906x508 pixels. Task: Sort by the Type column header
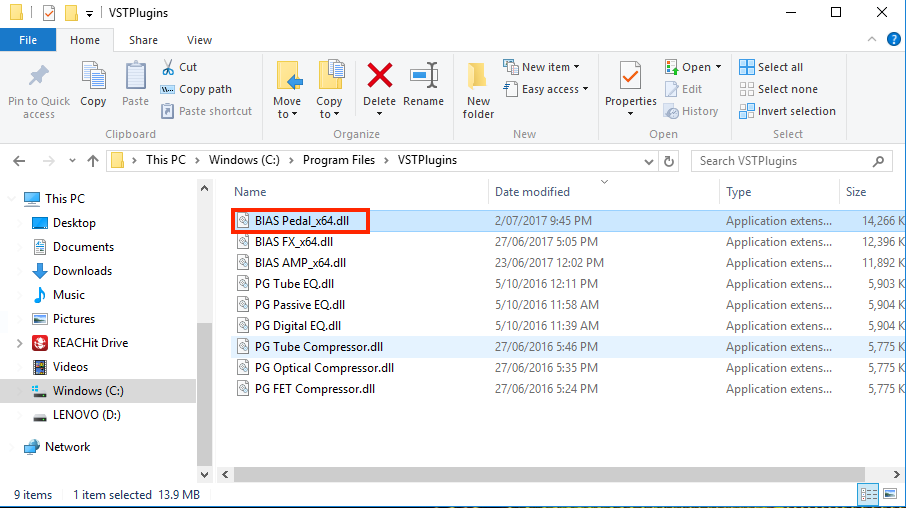pos(738,192)
